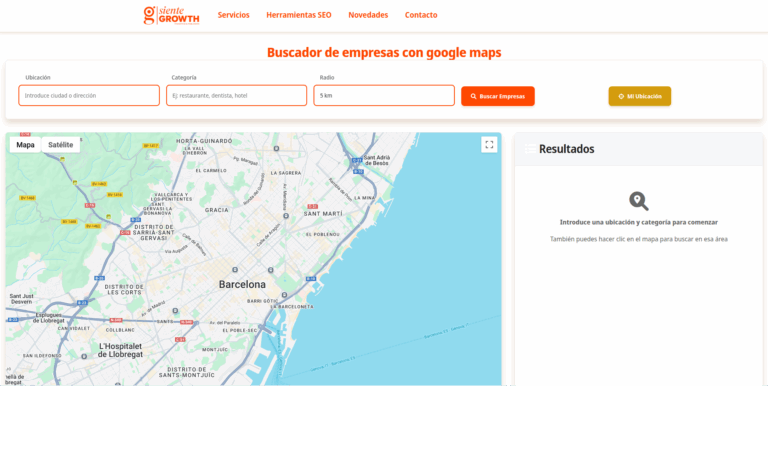The width and height of the screenshot is (768, 461).
Task: Click La Sagrera label on map
Action: pos(286,173)
